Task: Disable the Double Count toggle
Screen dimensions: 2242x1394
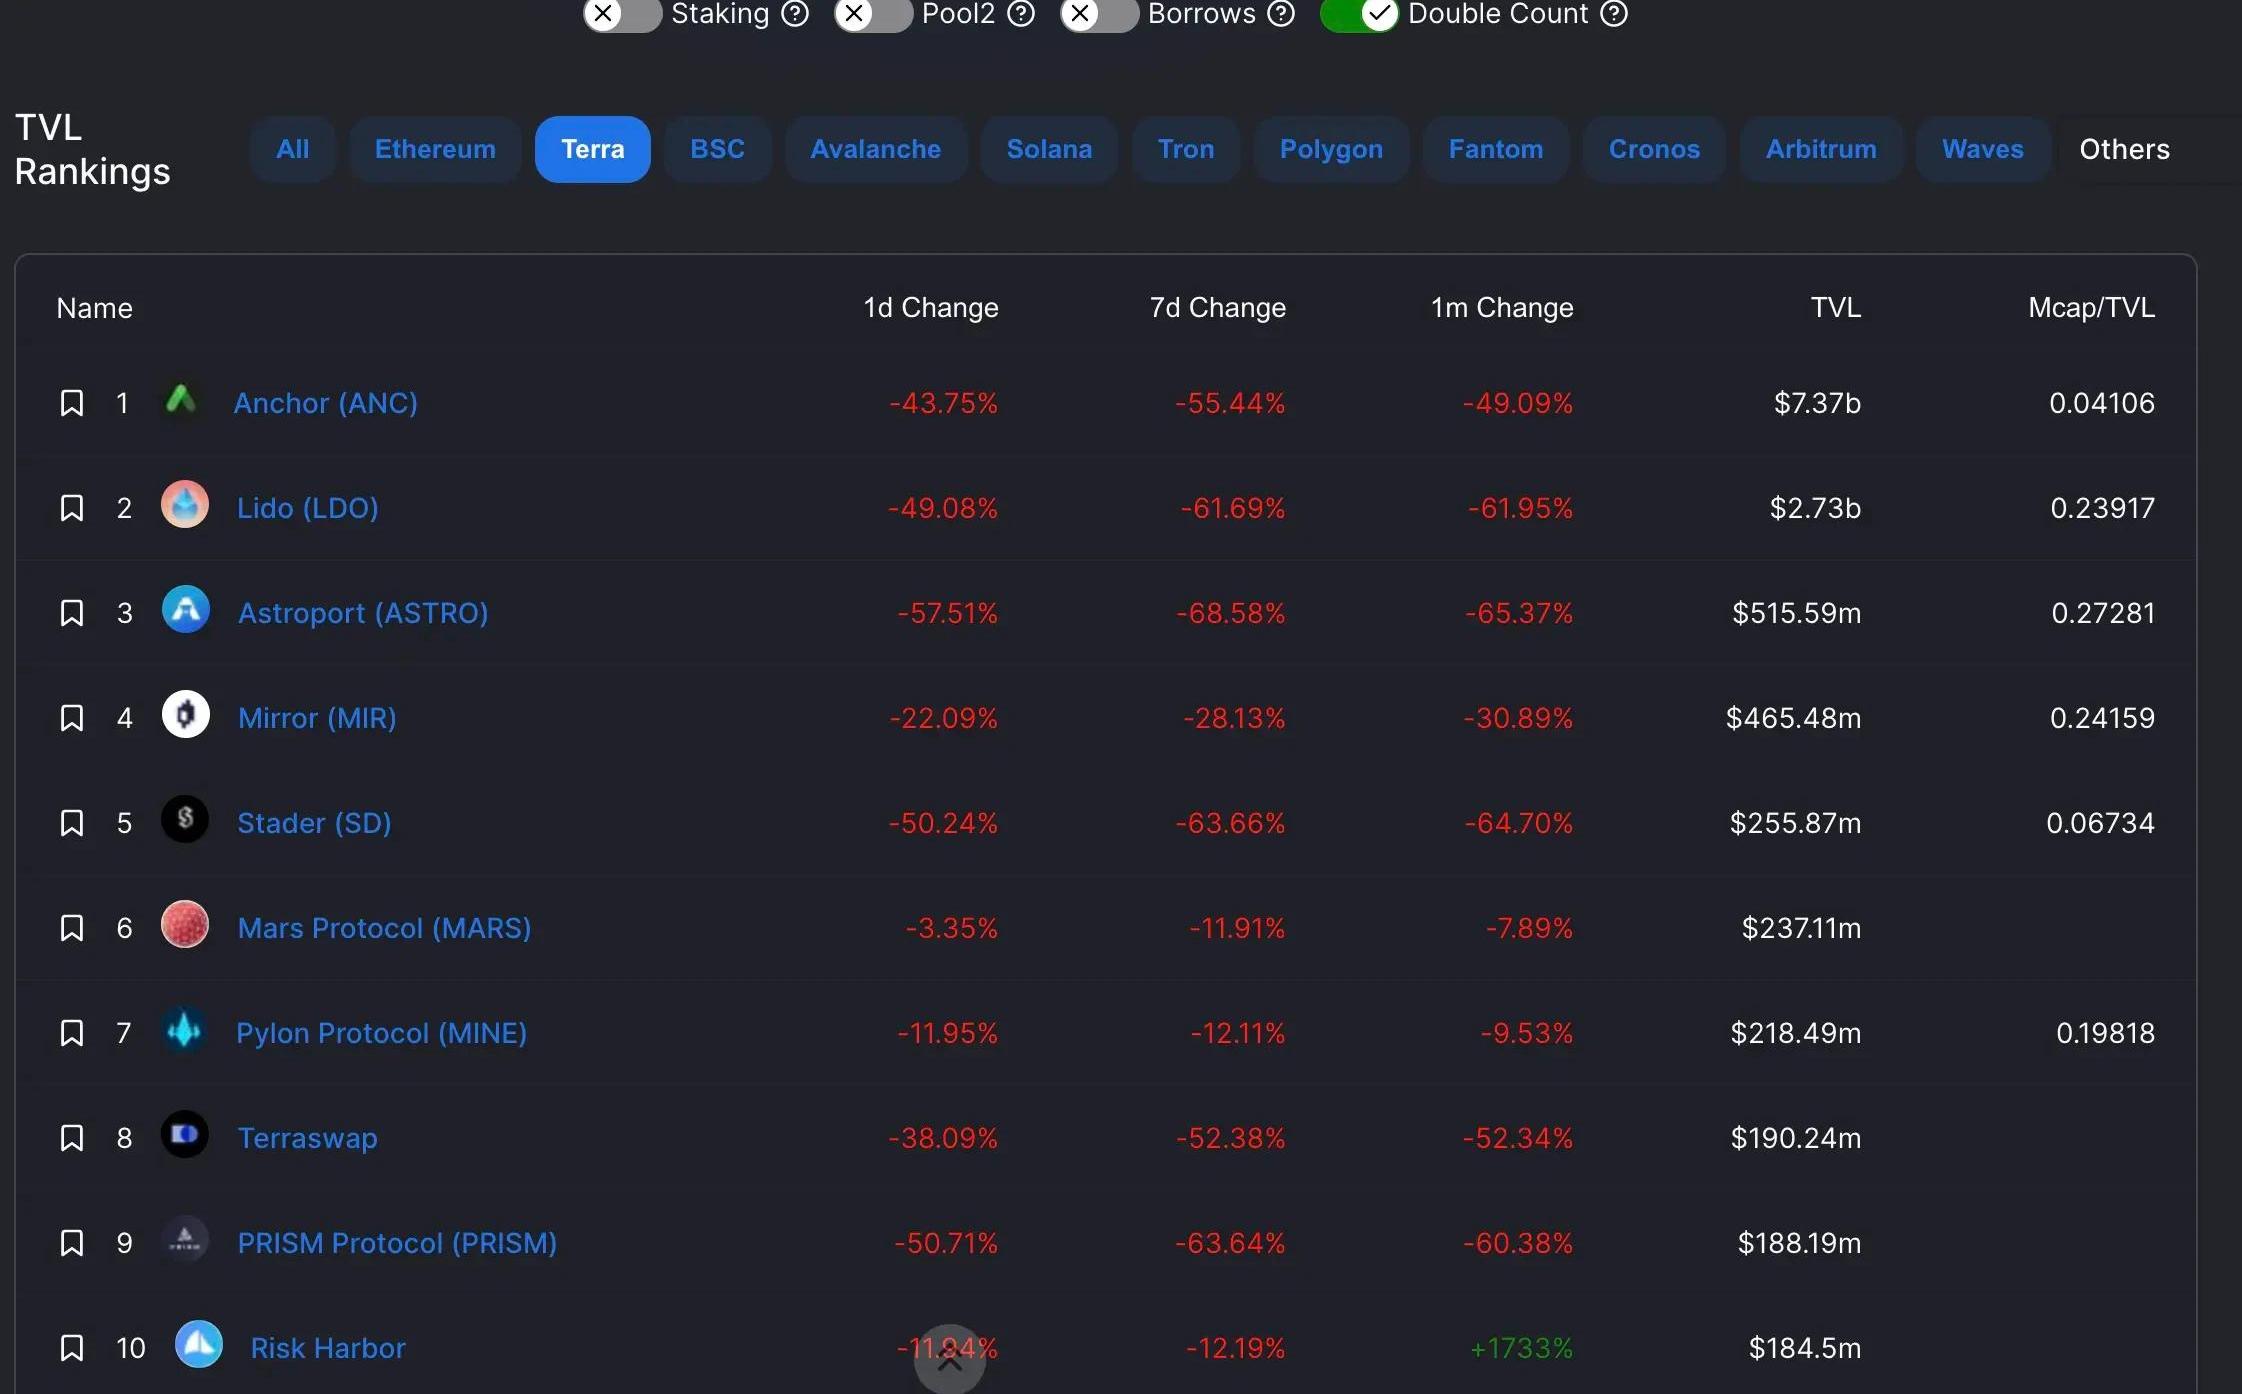Action: click(x=1359, y=14)
